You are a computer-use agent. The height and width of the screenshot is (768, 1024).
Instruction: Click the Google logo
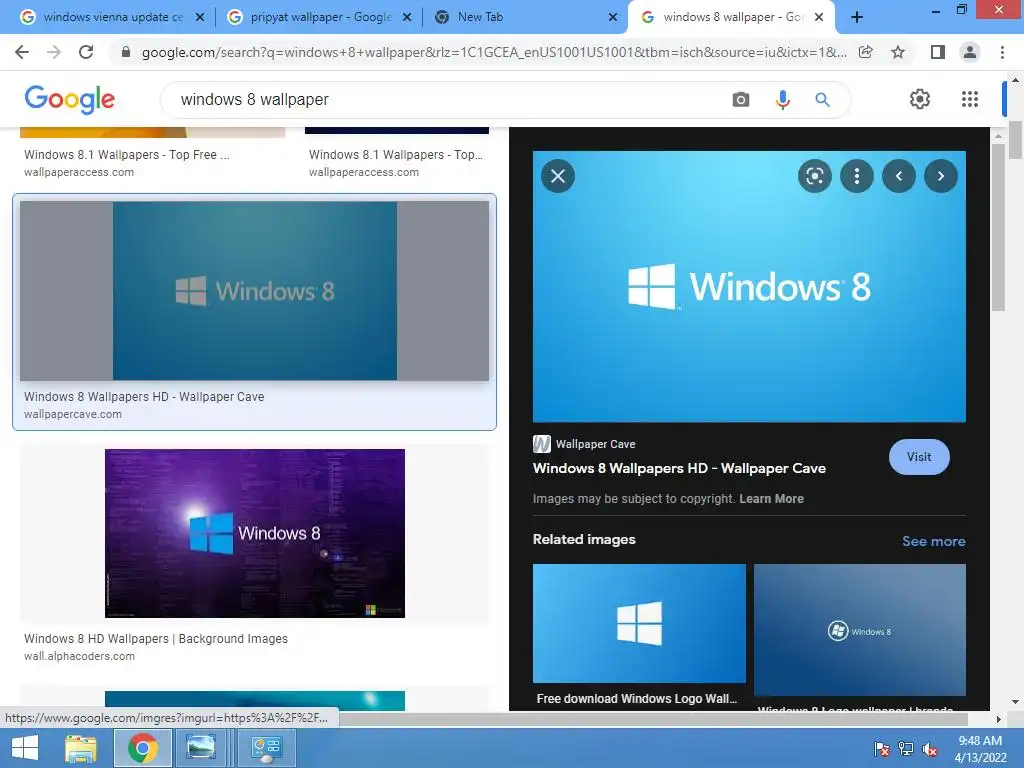(70, 100)
